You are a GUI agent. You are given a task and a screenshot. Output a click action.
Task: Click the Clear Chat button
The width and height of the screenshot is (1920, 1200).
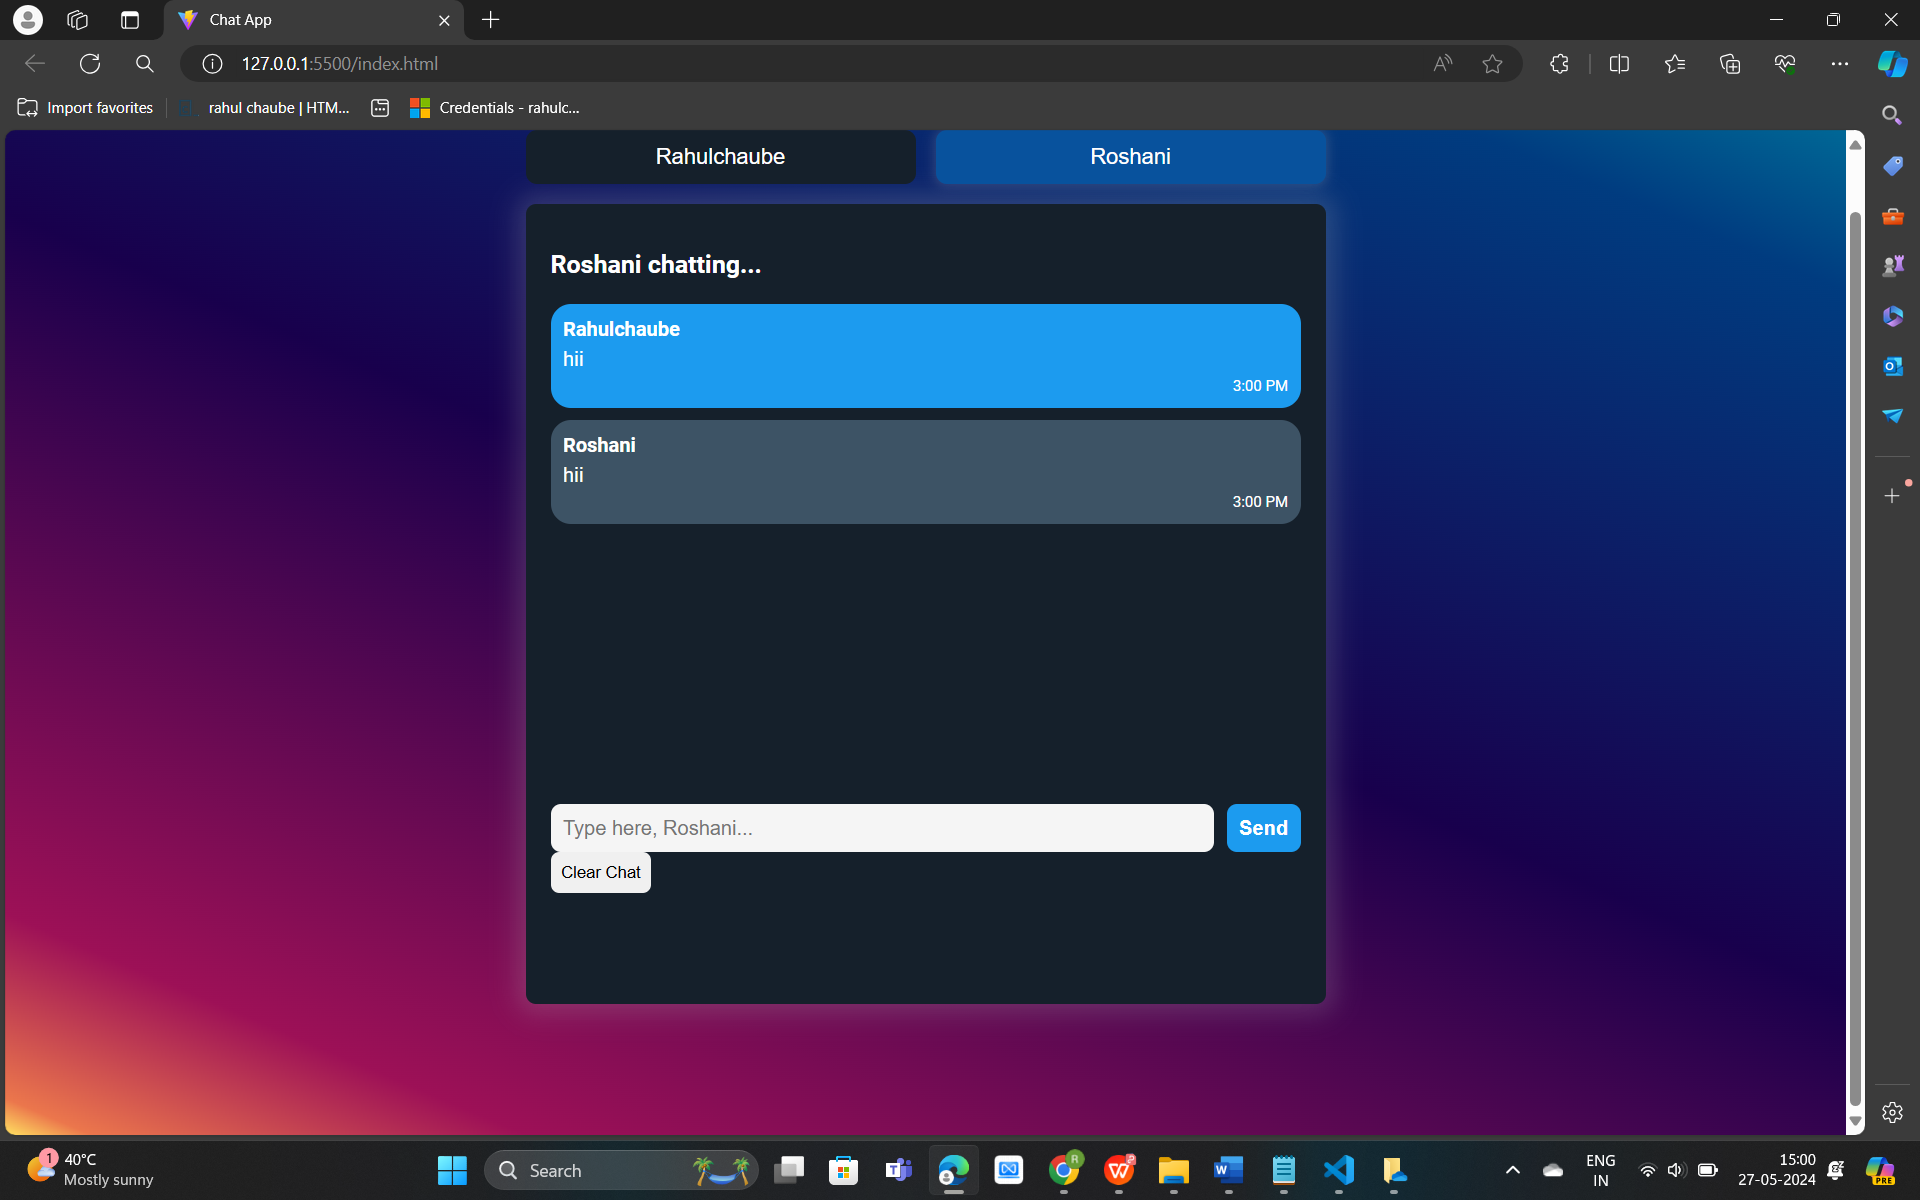(600, 872)
